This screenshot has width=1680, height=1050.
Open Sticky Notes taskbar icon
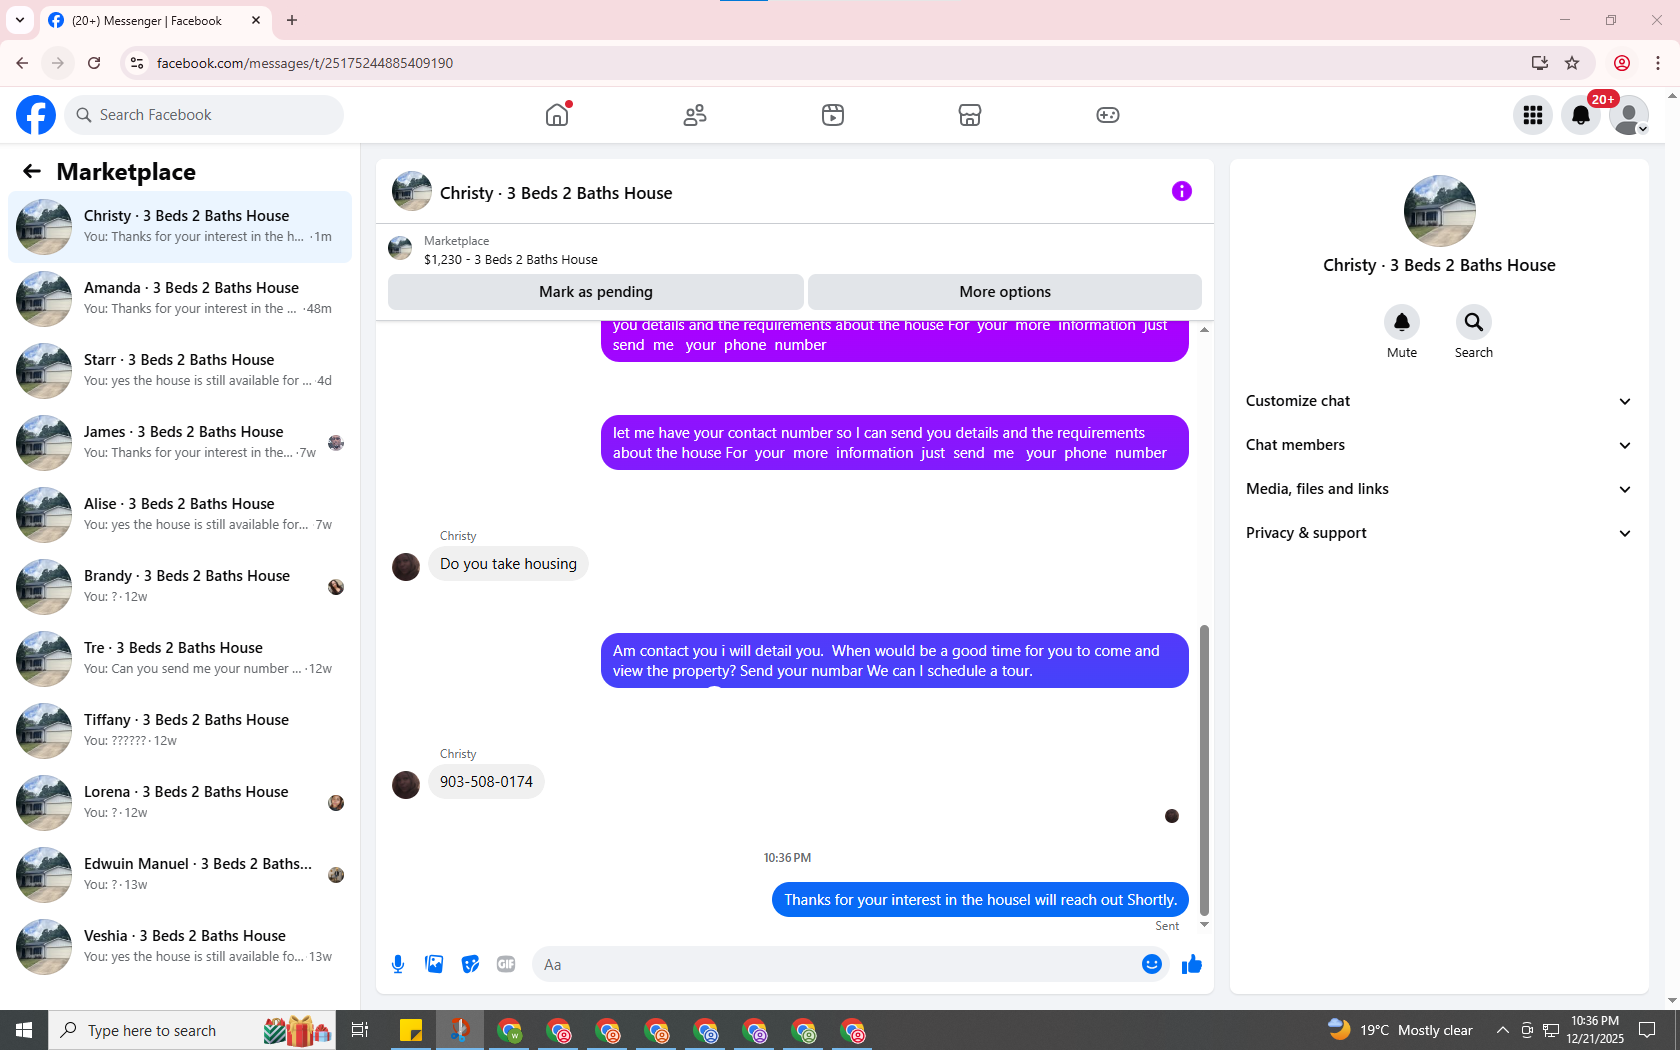[x=411, y=1030]
